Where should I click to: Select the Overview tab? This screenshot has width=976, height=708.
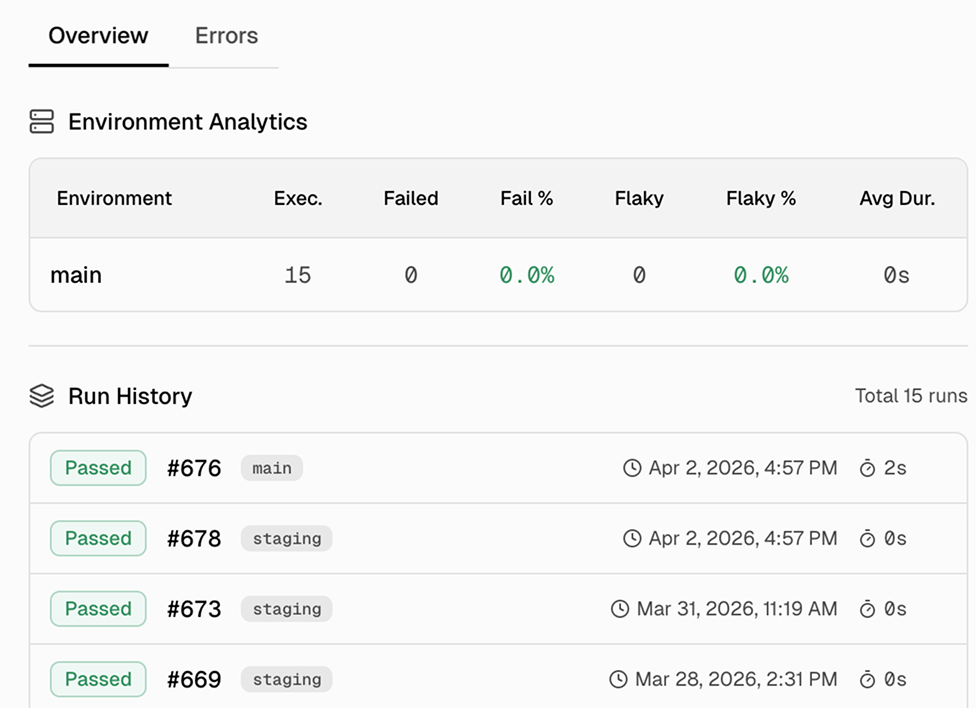[98, 35]
